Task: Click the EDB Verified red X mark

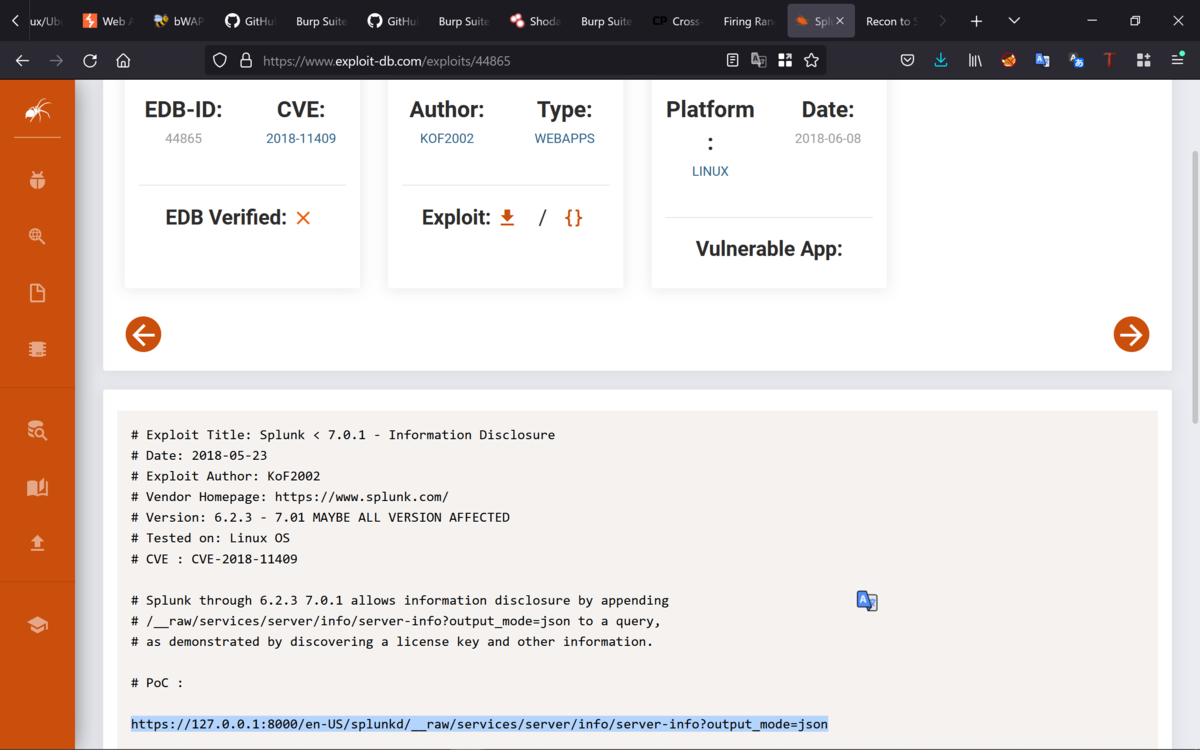Action: tap(303, 218)
